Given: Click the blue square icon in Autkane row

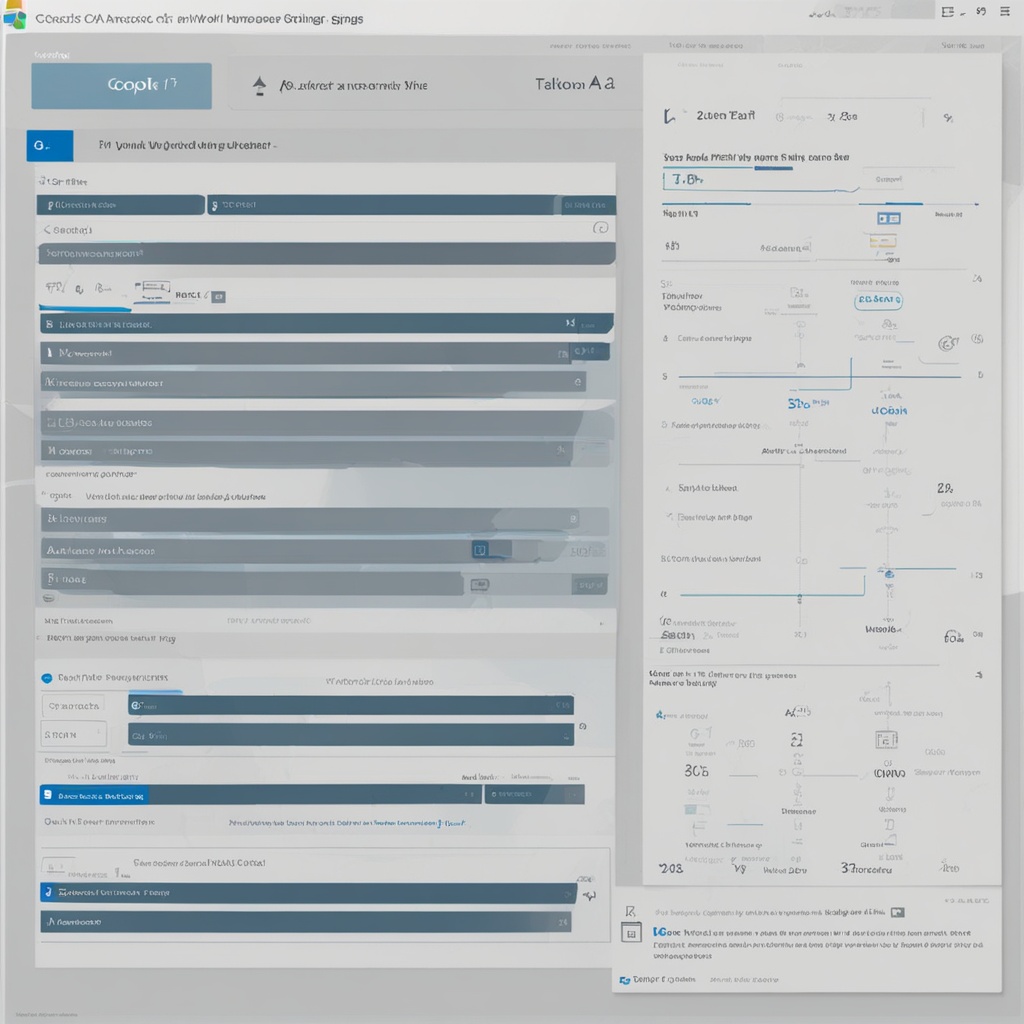Looking at the screenshot, I should [479, 550].
